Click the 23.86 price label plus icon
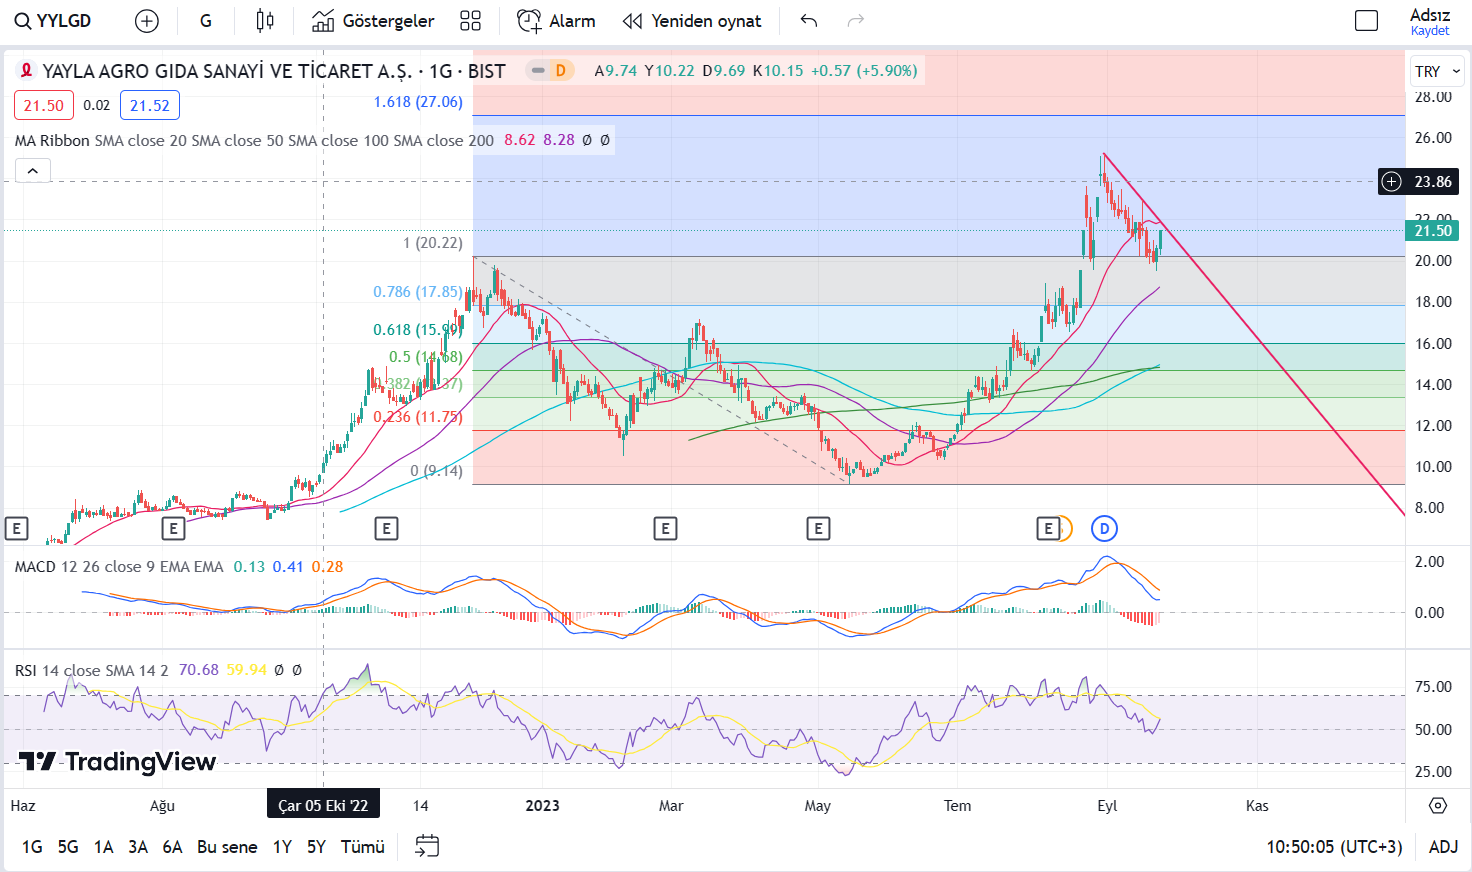The image size is (1472, 872). click(x=1391, y=182)
